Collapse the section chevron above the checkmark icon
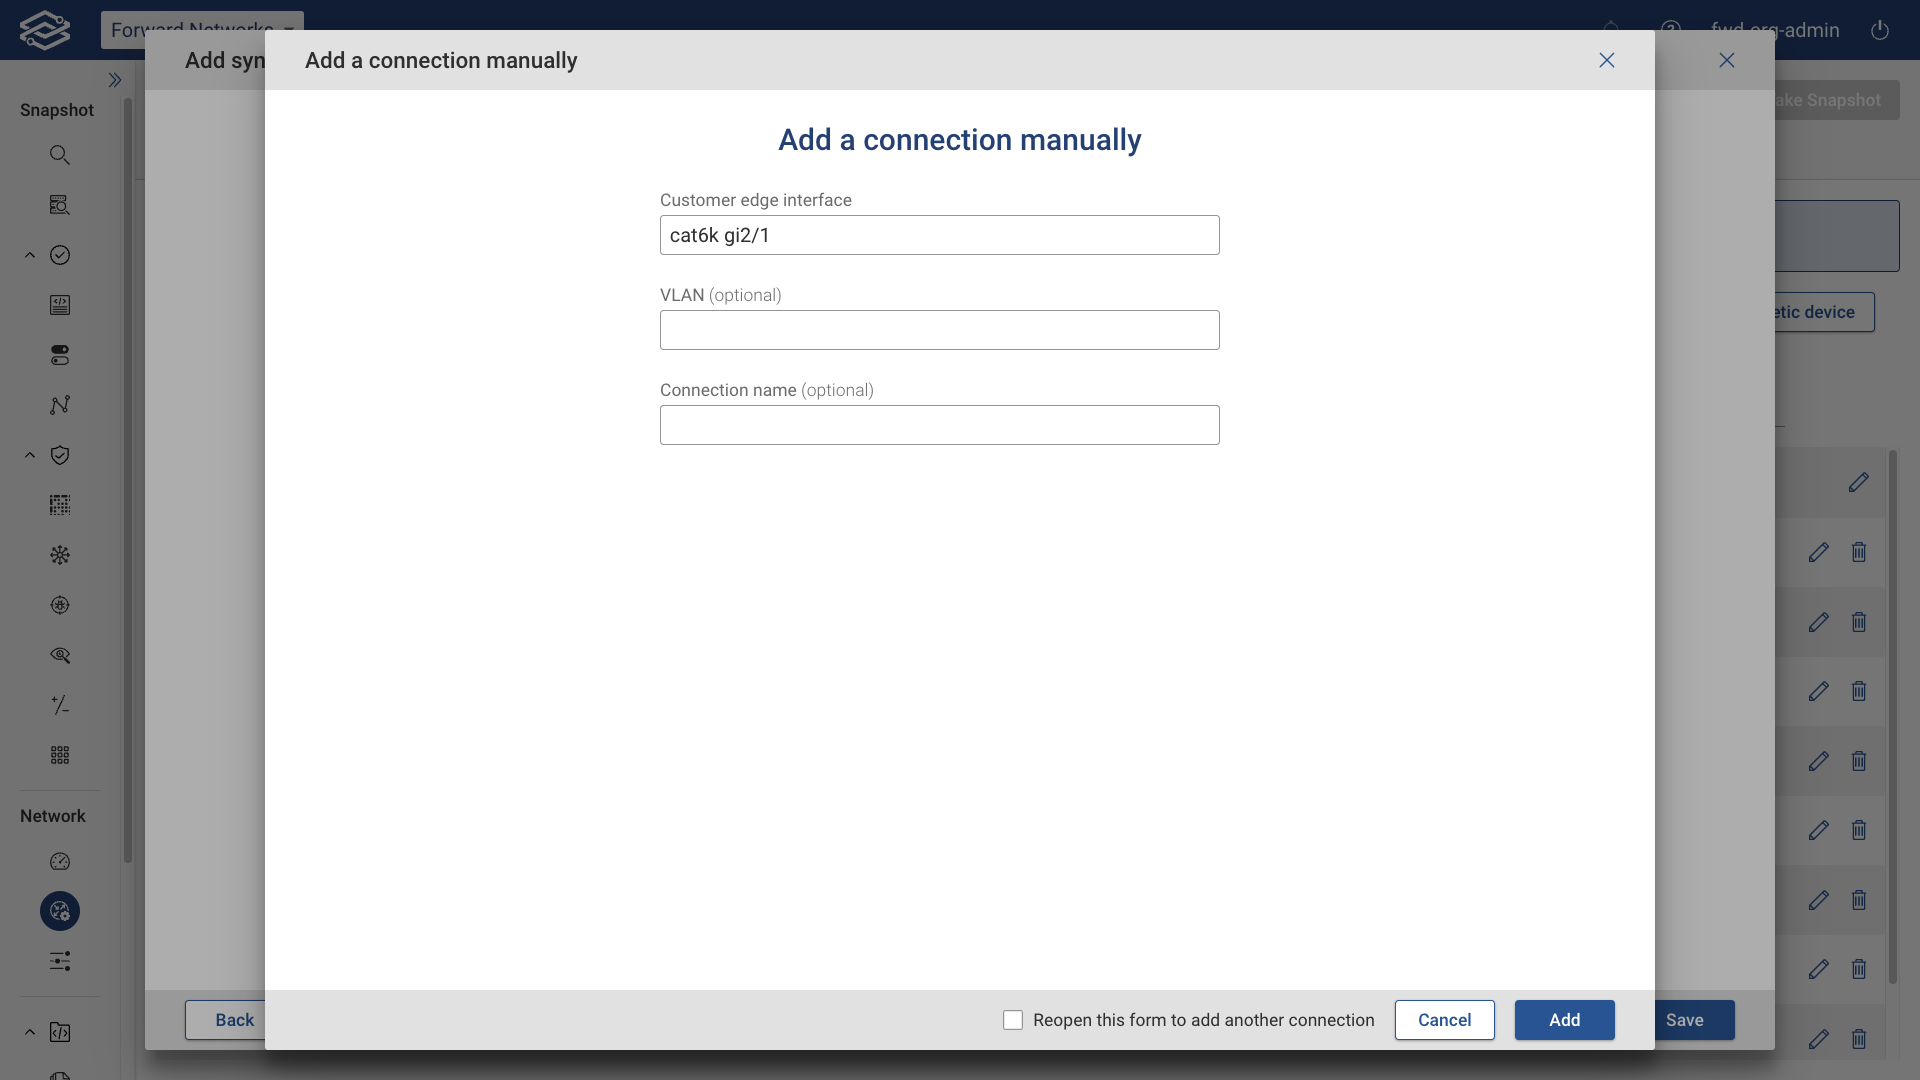 pyautogui.click(x=29, y=255)
